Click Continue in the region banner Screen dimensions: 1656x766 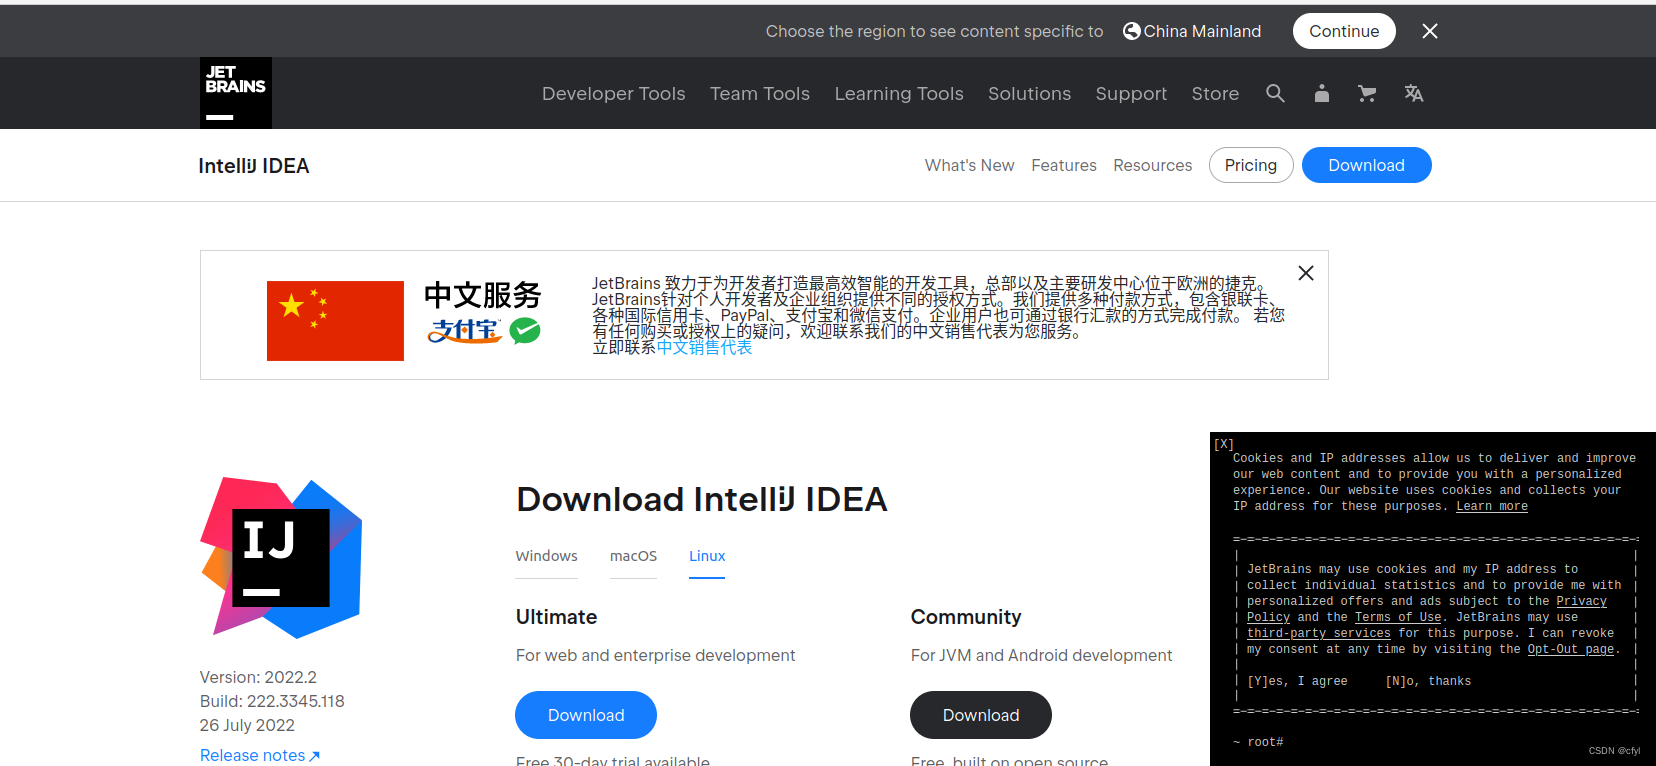pos(1344,31)
